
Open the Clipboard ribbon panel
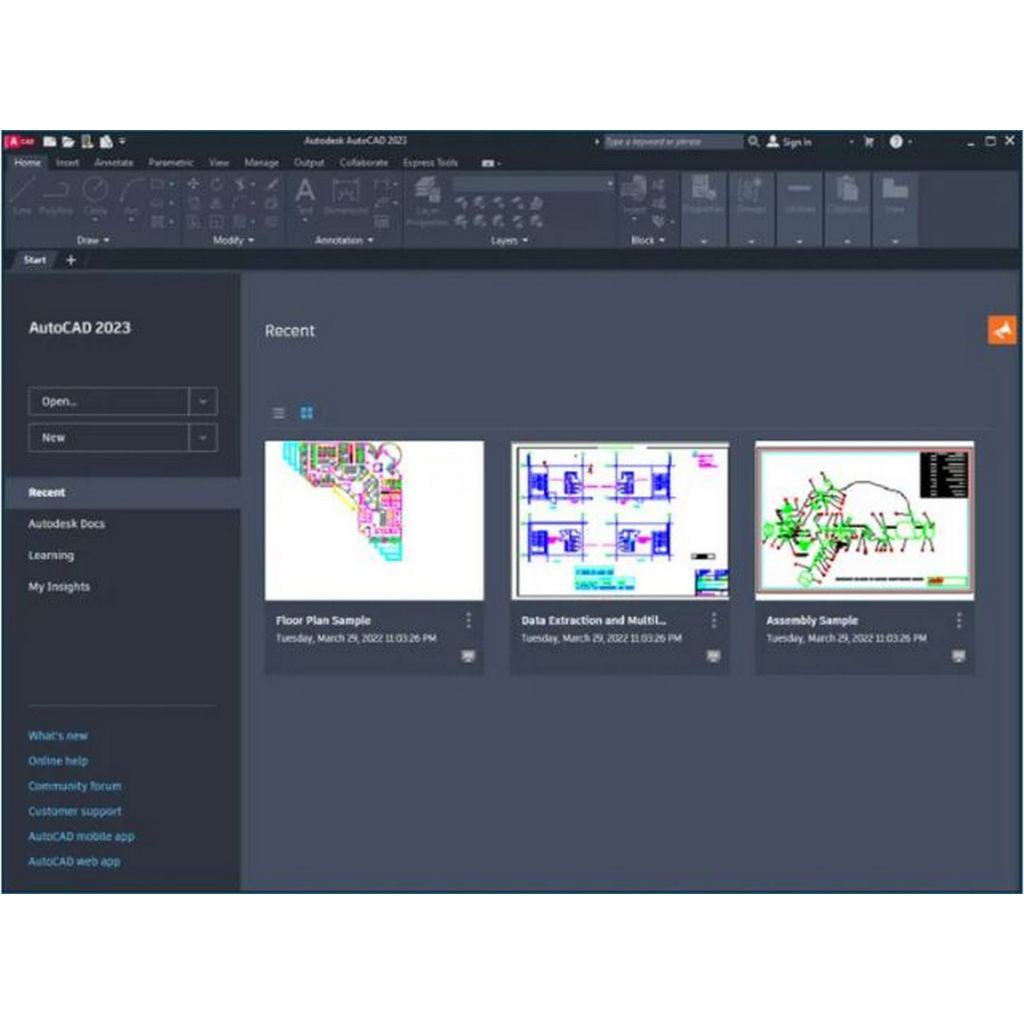pos(848,210)
